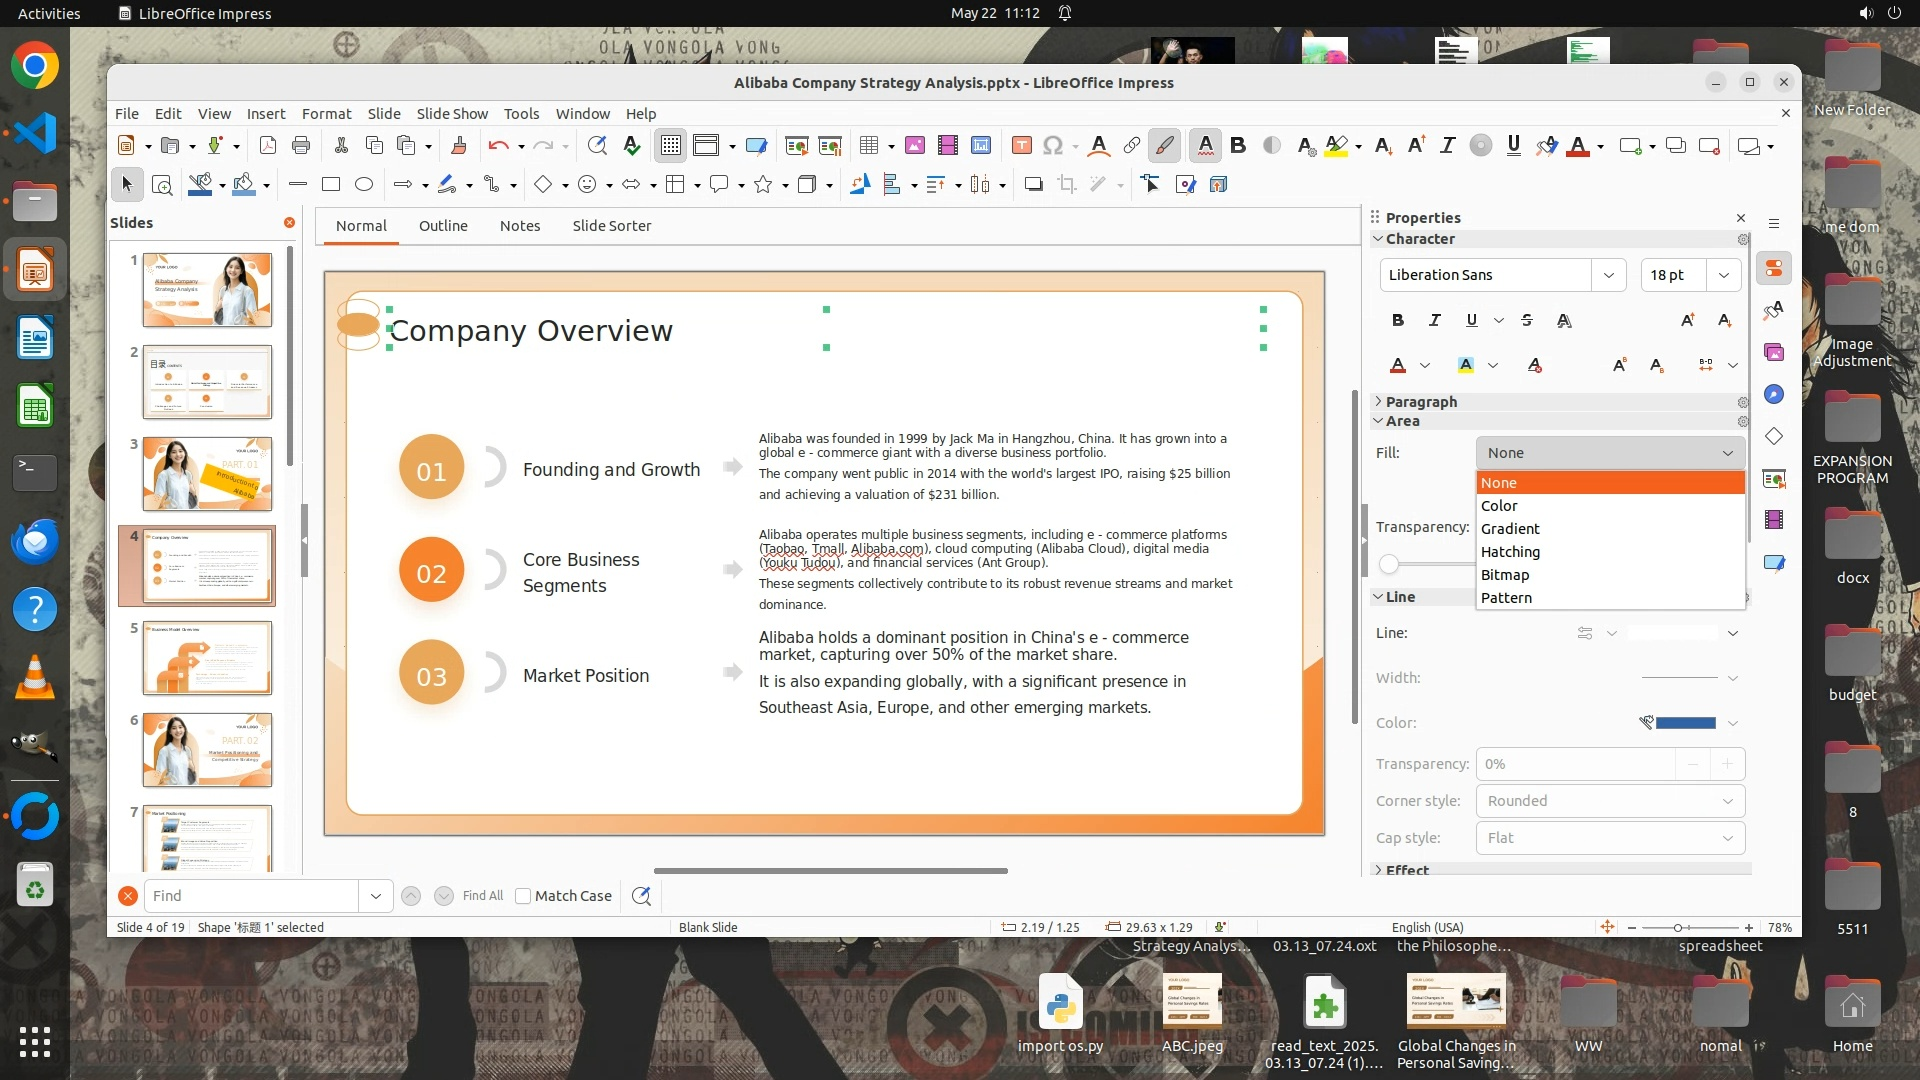Image resolution: width=1920 pixels, height=1080 pixels.
Task: Expand the Paragraph section
Action: click(x=1420, y=401)
